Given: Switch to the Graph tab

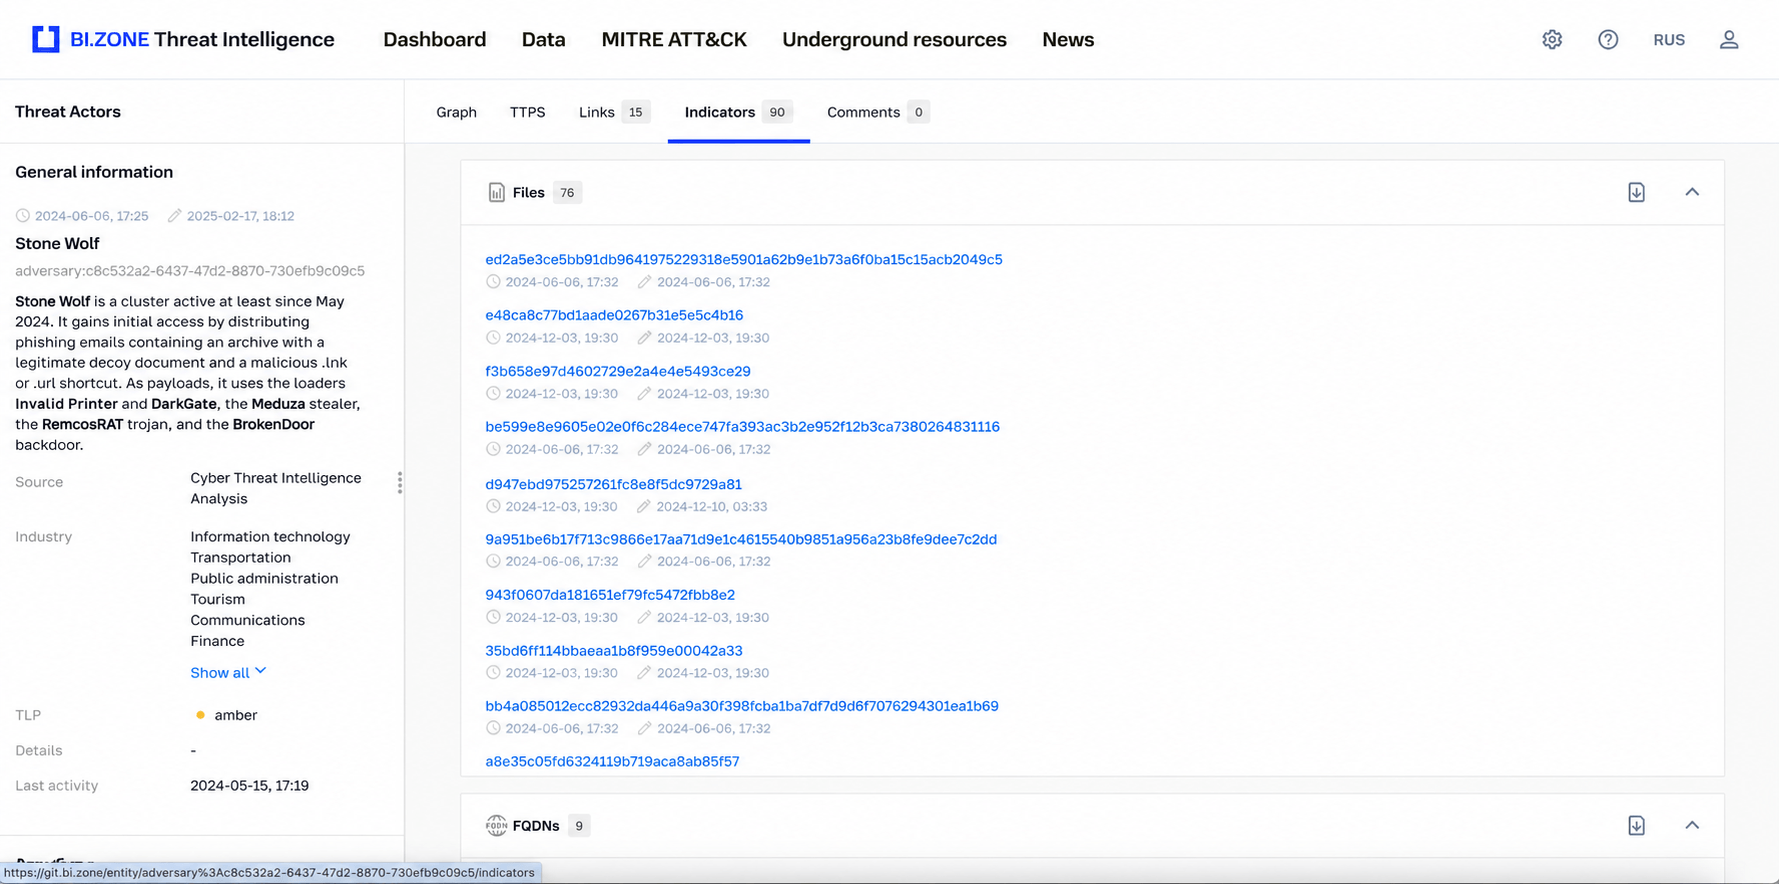Looking at the screenshot, I should point(456,112).
